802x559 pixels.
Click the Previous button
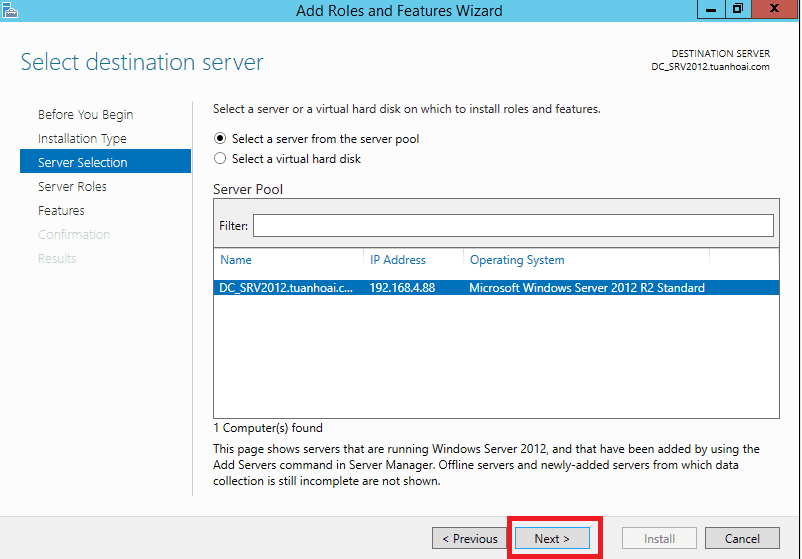pyautogui.click(x=469, y=539)
